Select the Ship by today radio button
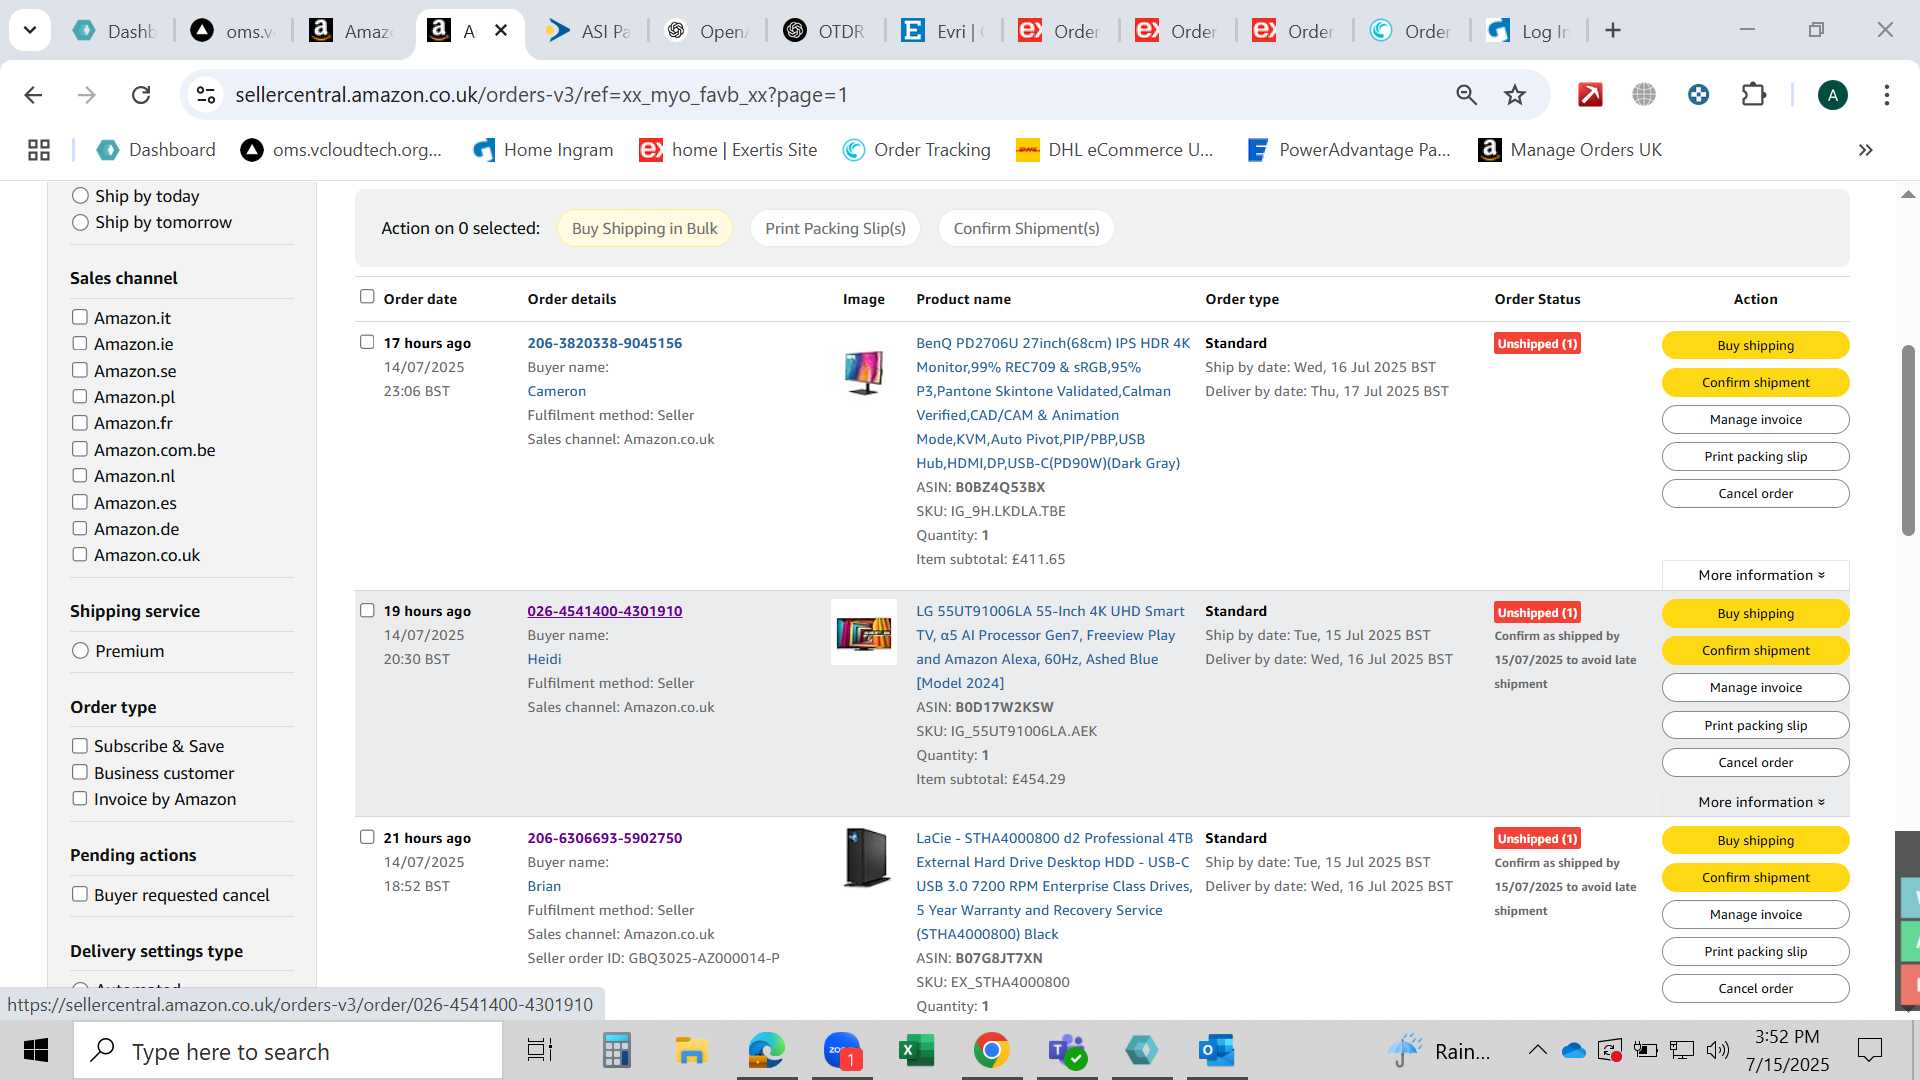 coord(80,196)
